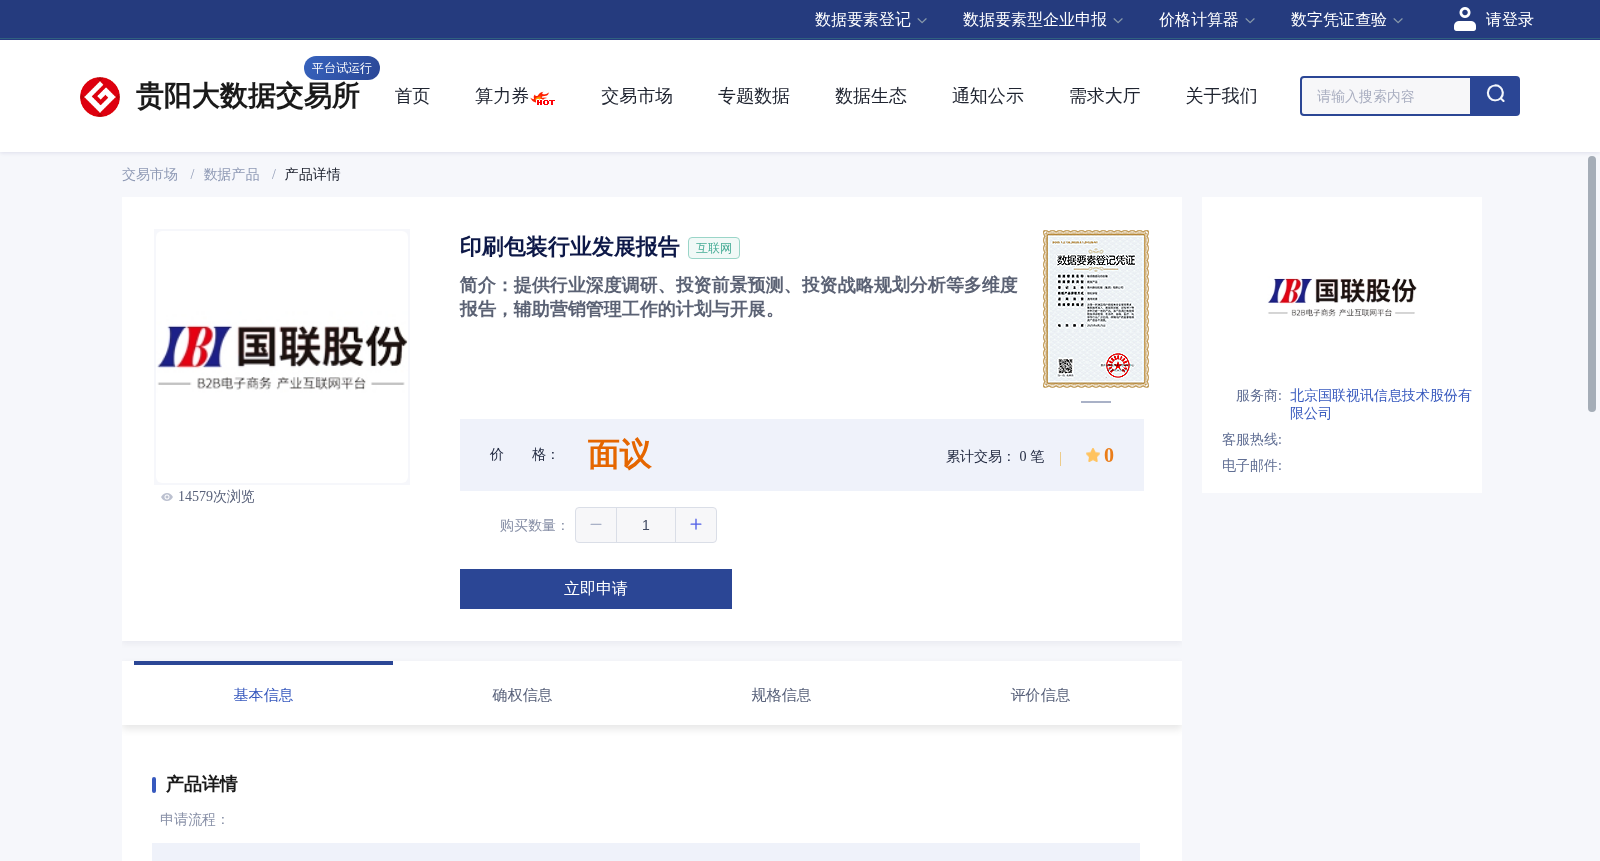Image resolution: width=1600 pixels, height=861 pixels.
Task: Click the red exchange logo icon
Action: point(100,97)
